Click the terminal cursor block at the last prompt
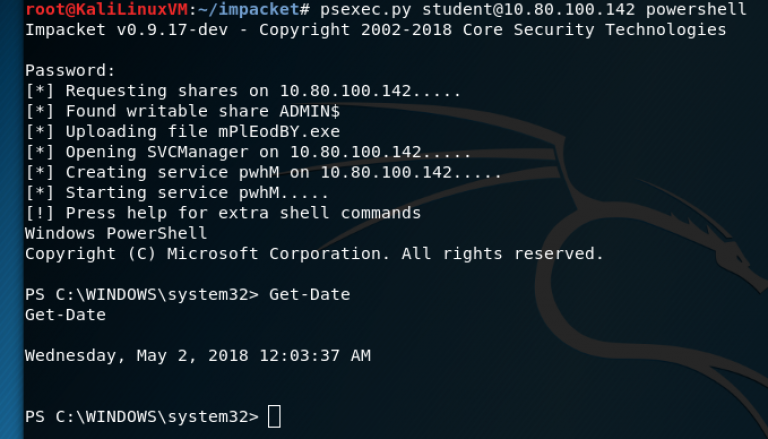This screenshot has height=439, width=768. pos(275,416)
